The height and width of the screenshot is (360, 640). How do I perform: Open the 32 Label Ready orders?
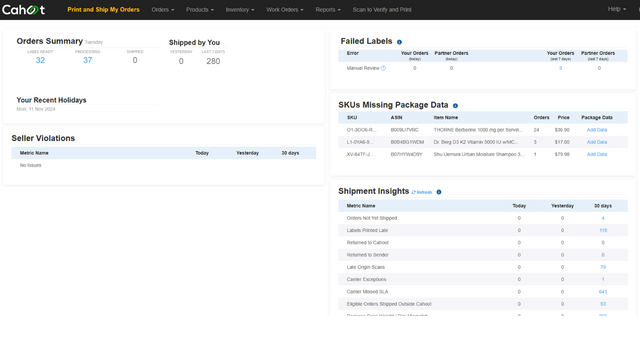click(x=40, y=60)
